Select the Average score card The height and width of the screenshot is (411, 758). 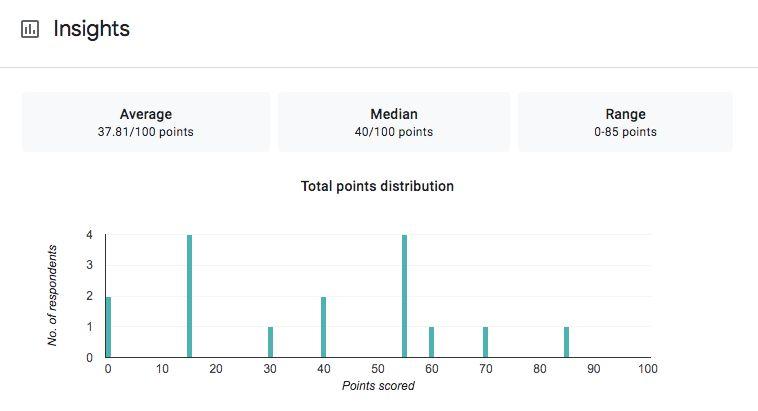(146, 122)
